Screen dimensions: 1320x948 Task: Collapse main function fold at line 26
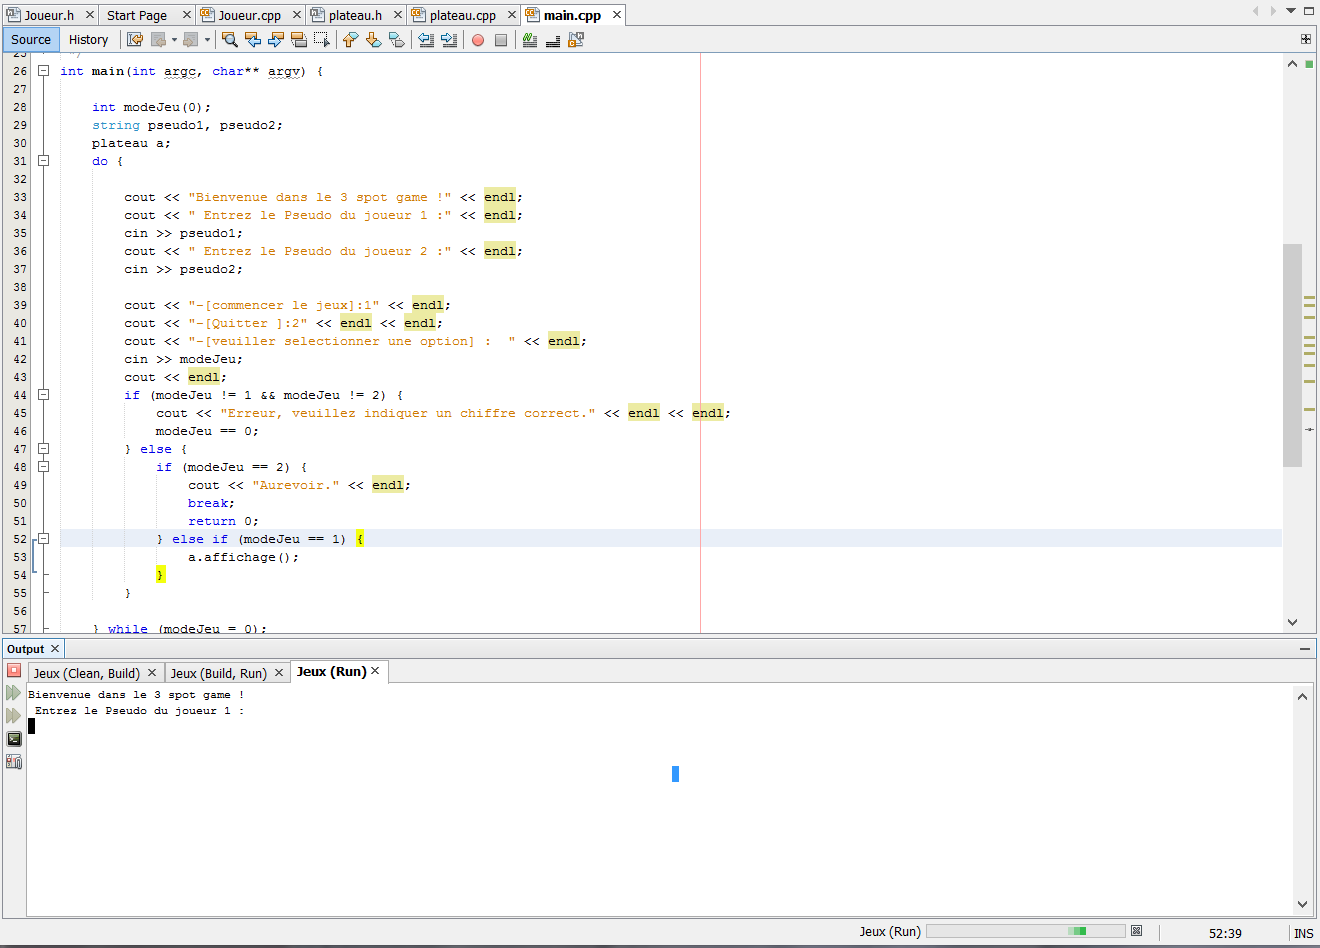(x=43, y=71)
